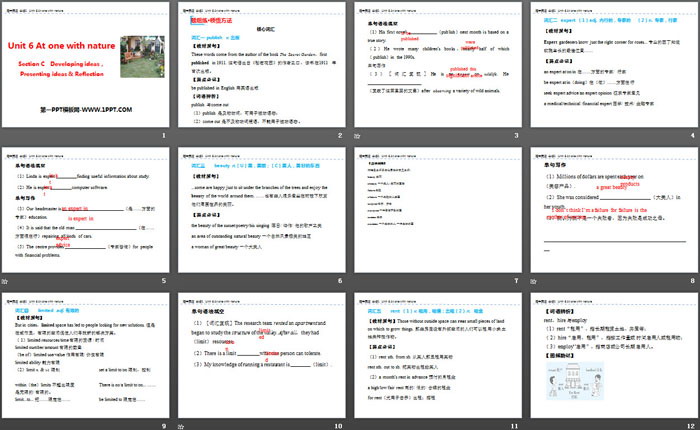
Task: Choose slide 7 with the vocabulary list
Action: coord(438,212)
